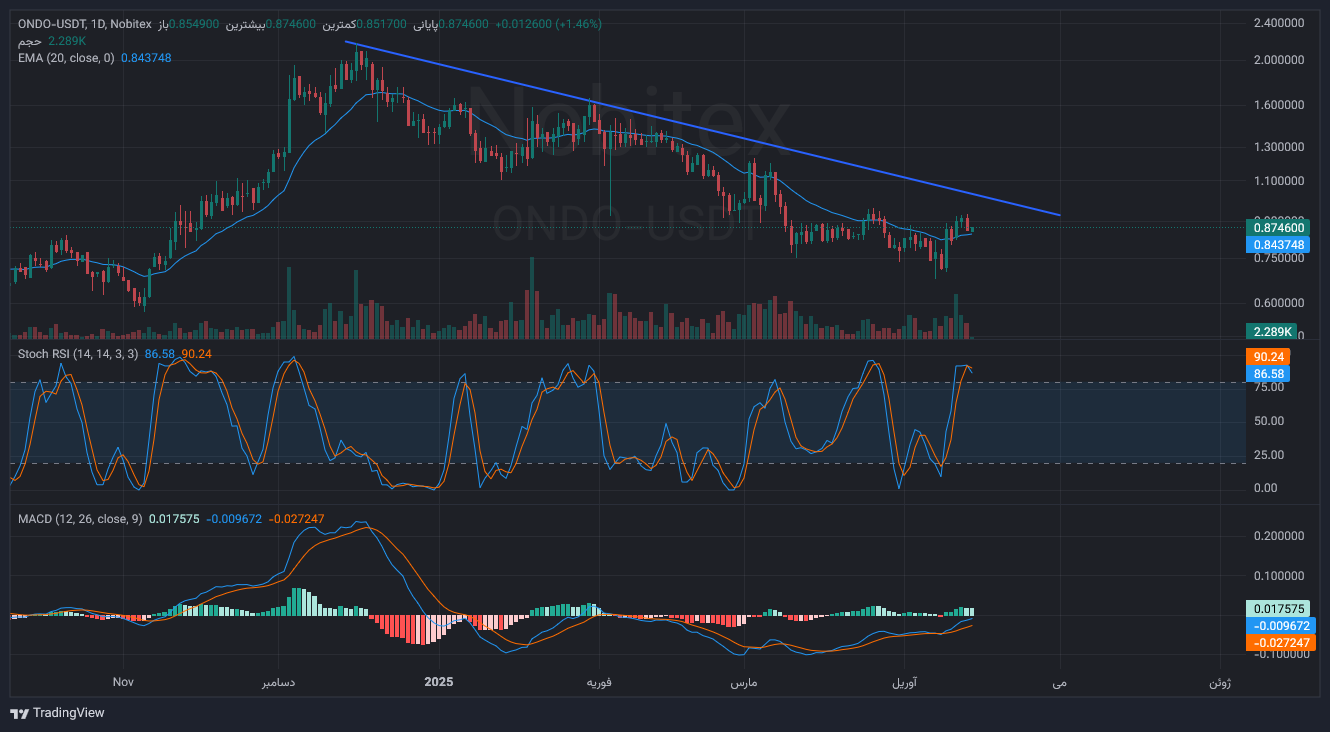This screenshot has width=1330, height=732.
Task: Click the مارس label on time axis
Action: [x=743, y=682]
